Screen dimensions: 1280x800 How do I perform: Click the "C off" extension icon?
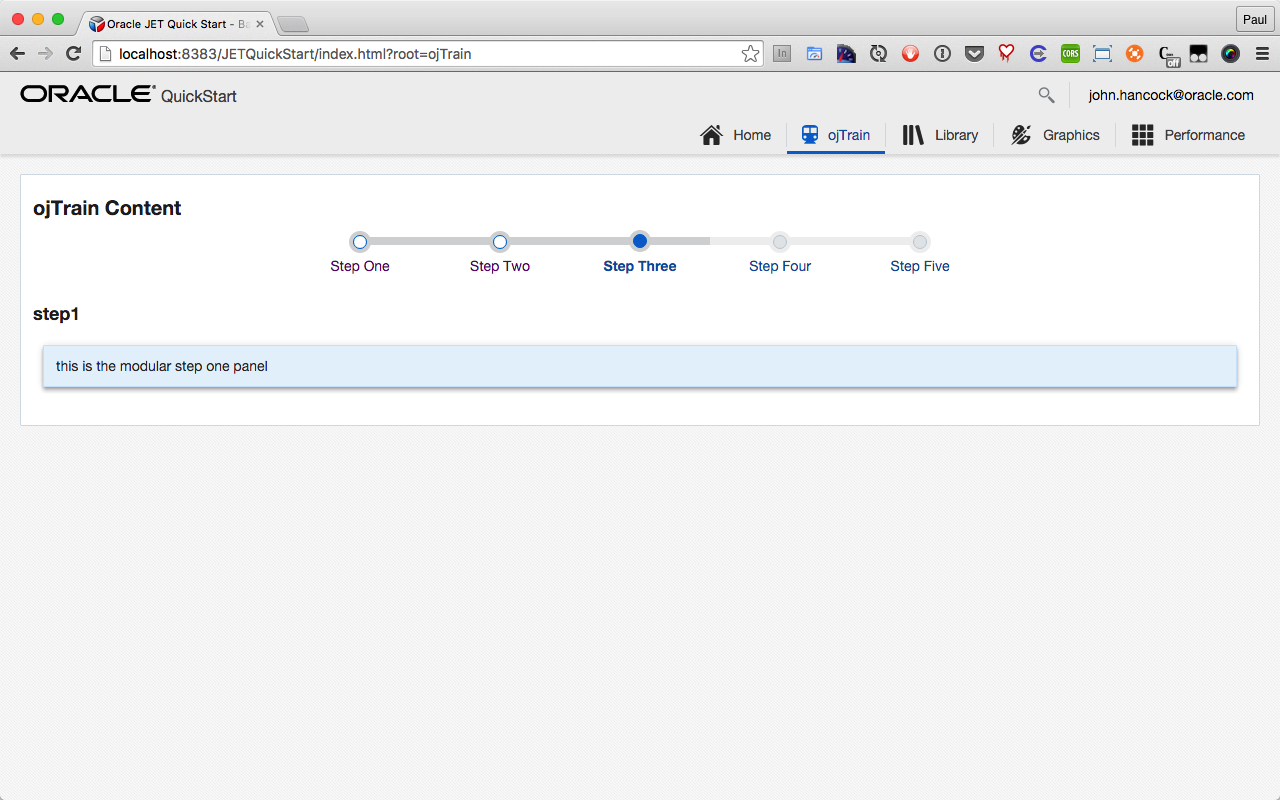pos(1168,56)
